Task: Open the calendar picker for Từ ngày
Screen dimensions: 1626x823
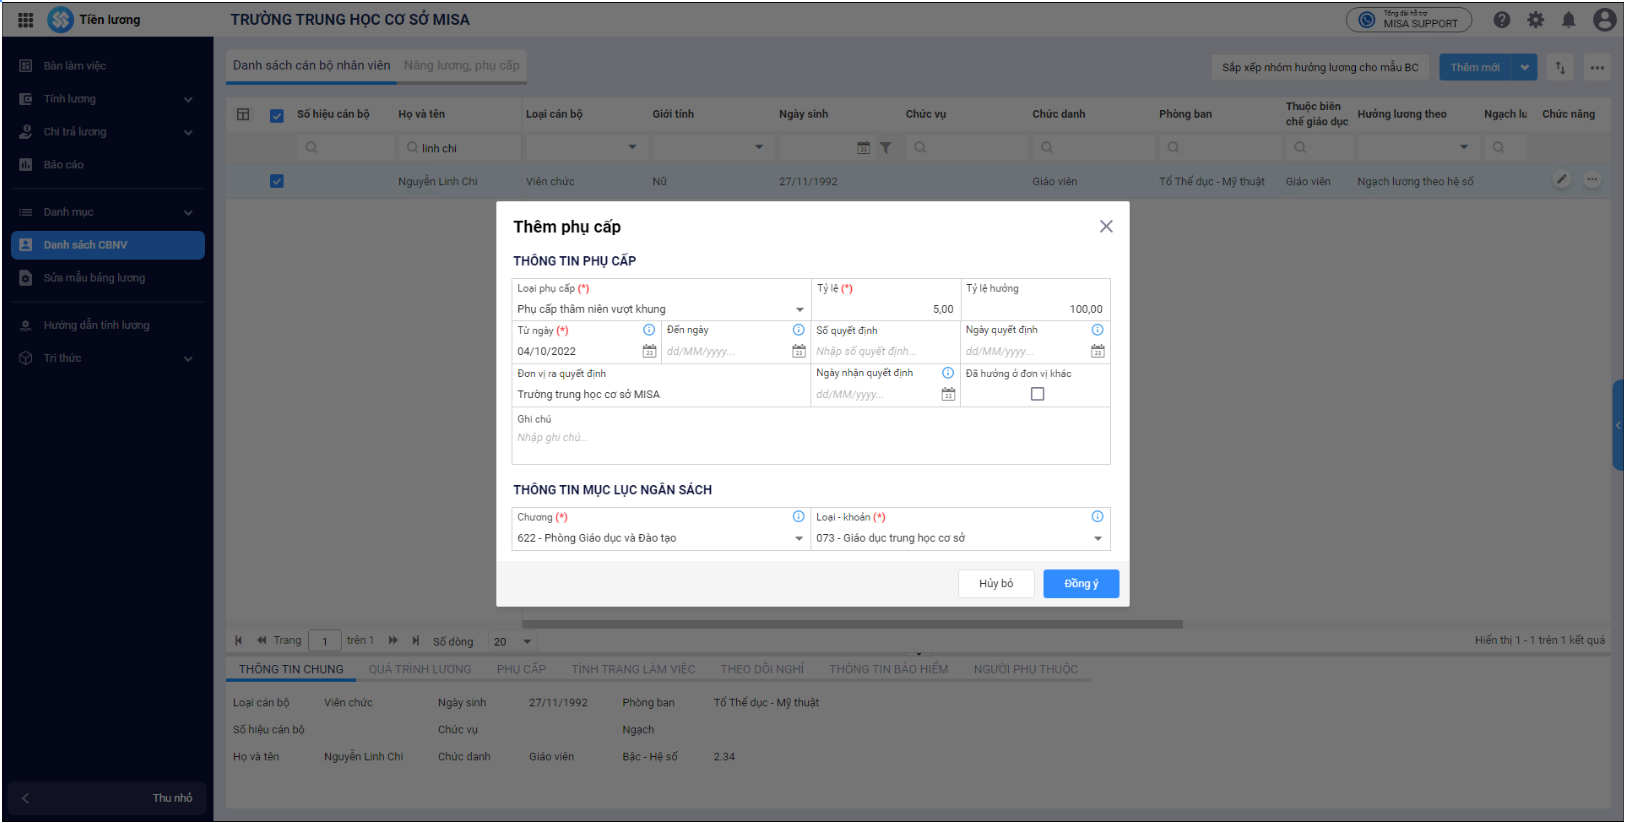Action: coord(649,351)
